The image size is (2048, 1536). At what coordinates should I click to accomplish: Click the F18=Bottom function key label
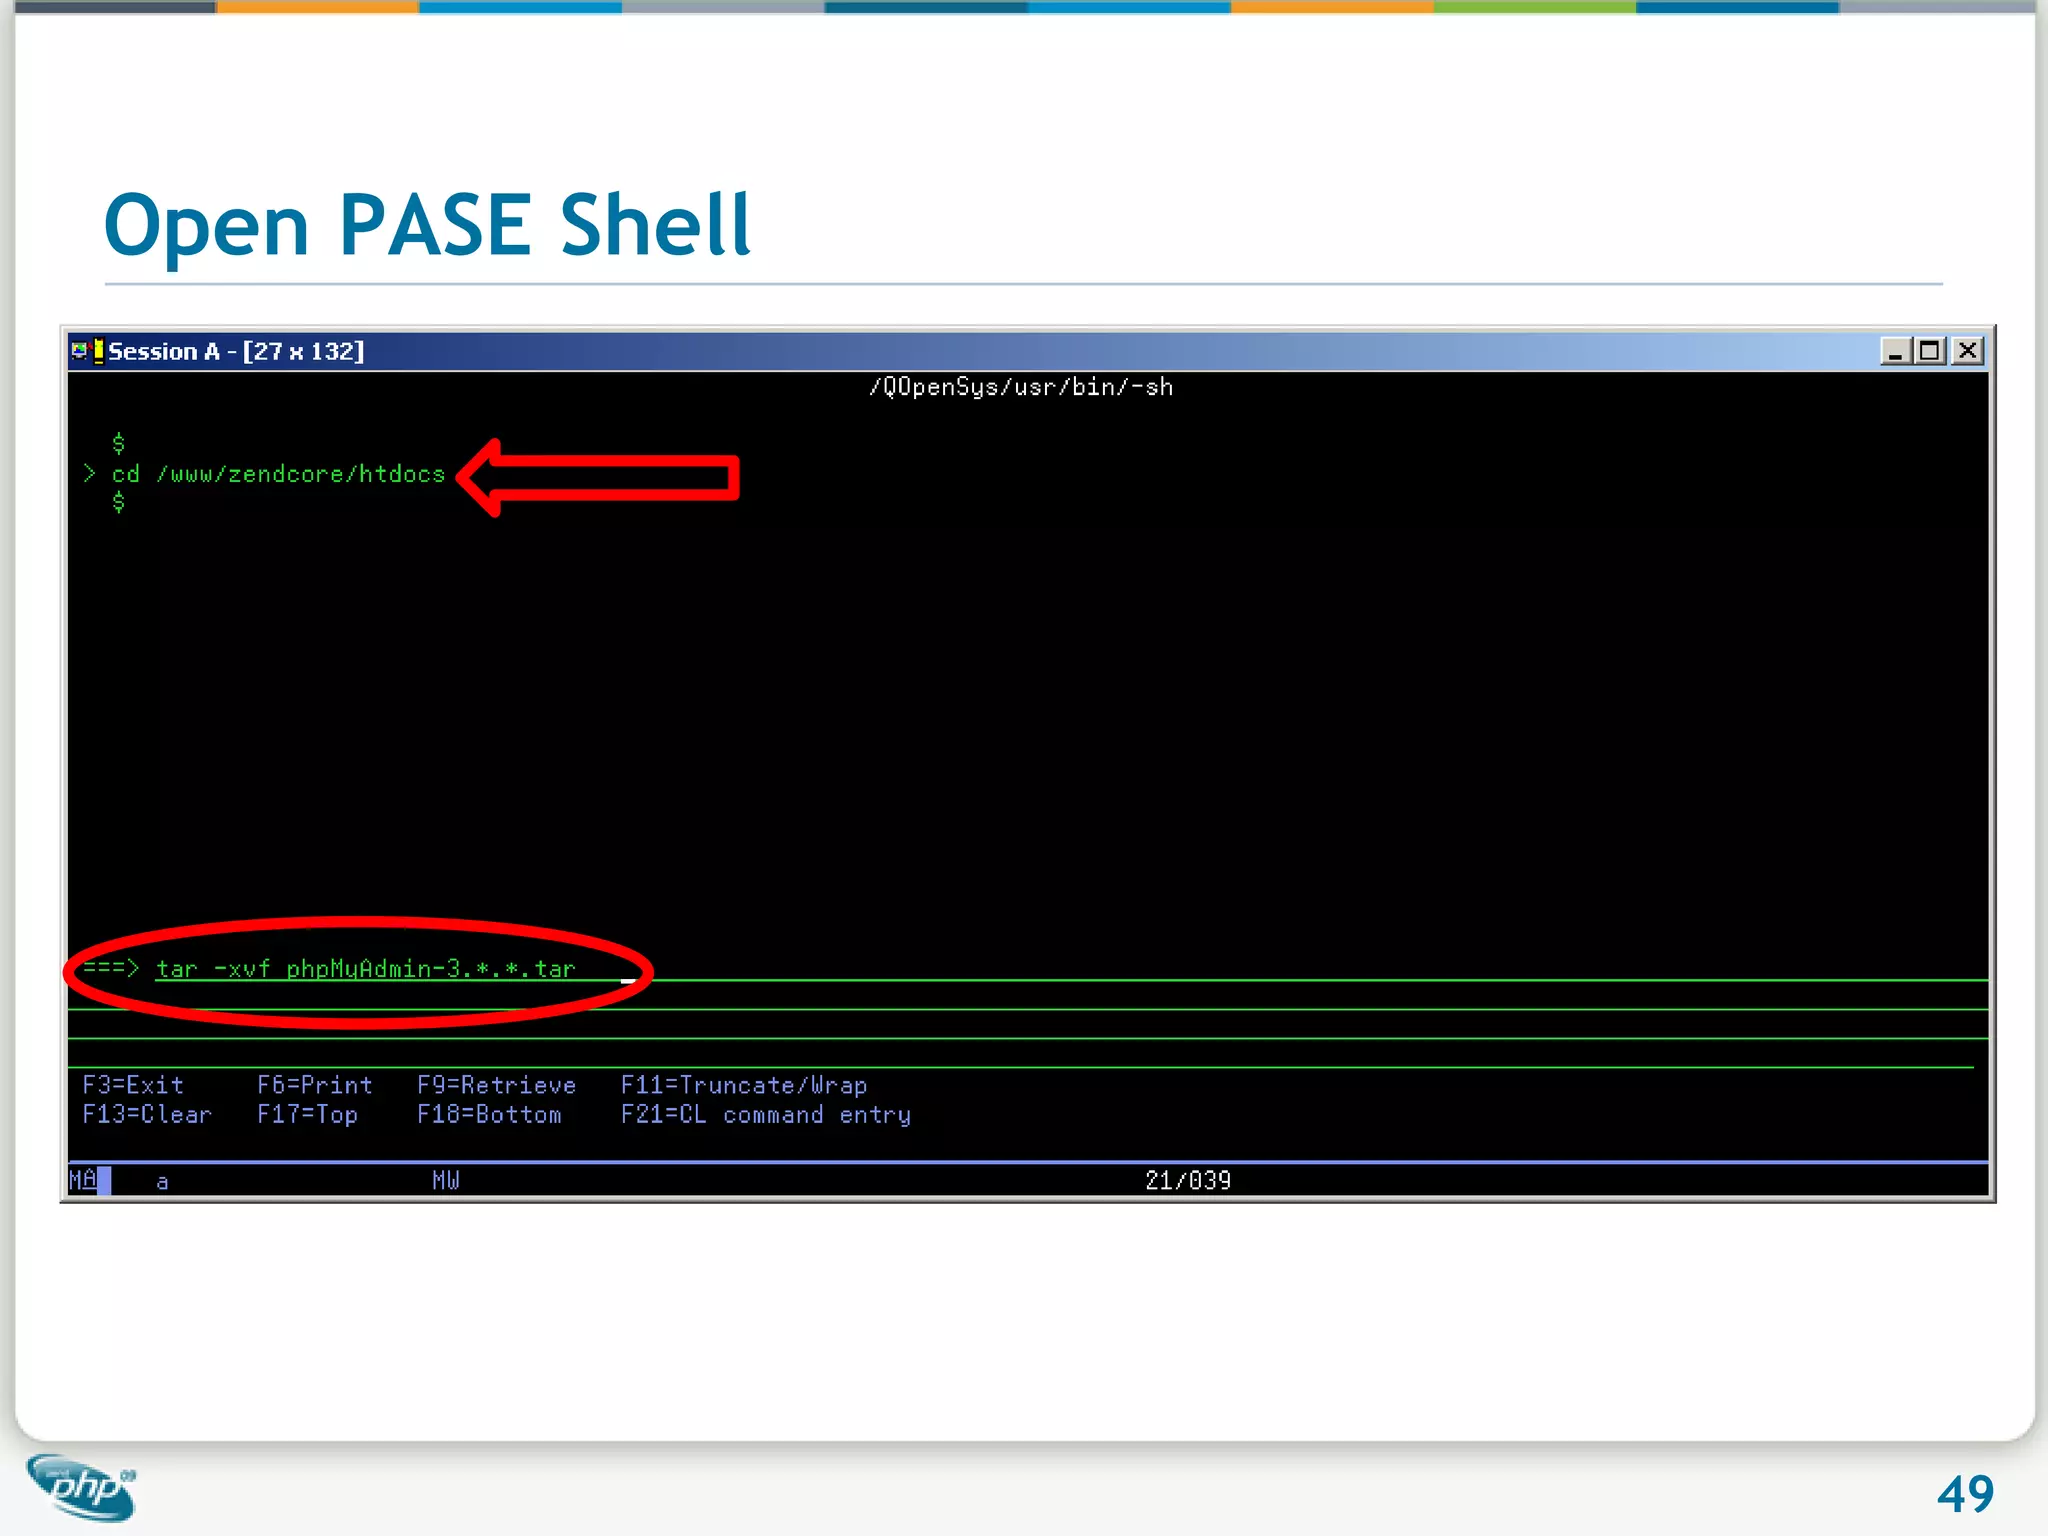[490, 1114]
